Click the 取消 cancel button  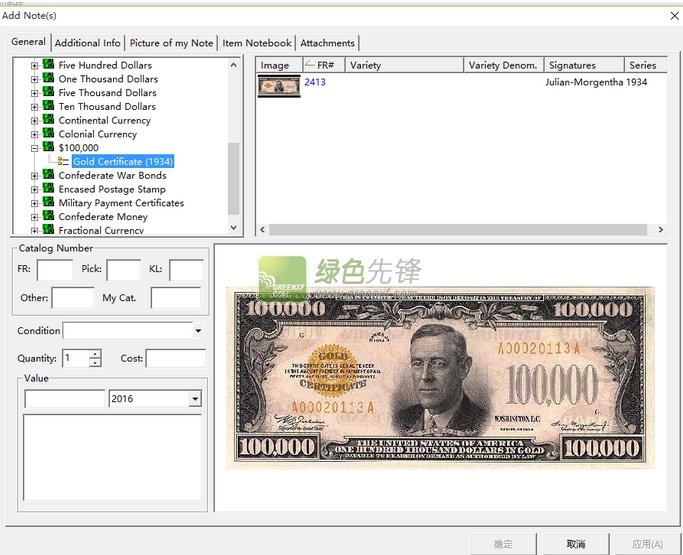tap(575, 544)
